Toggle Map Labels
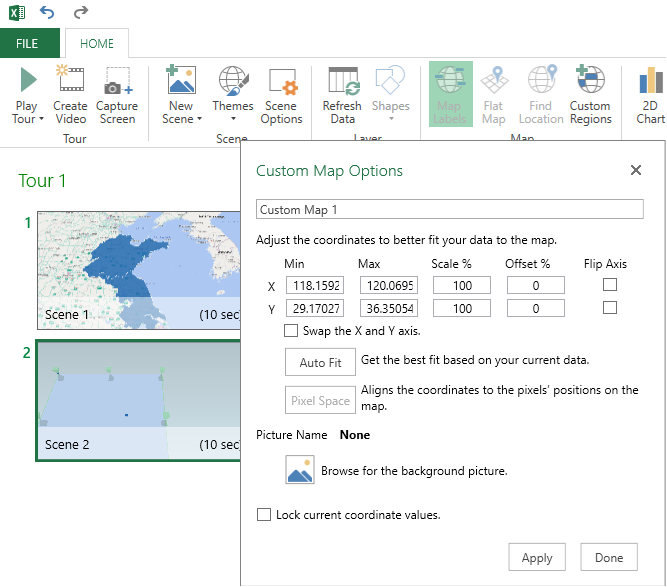The height and width of the screenshot is (587, 667). click(x=450, y=94)
